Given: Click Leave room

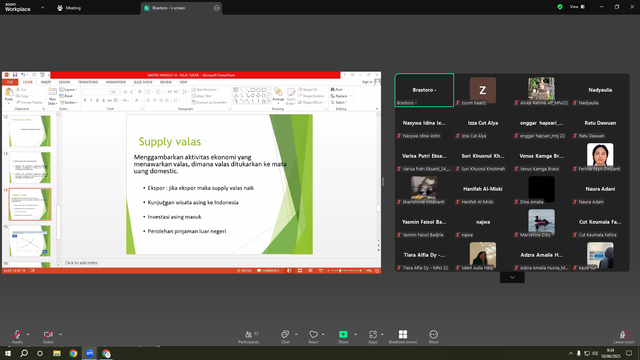Looking at the screenshot, I should pos(623,337).
